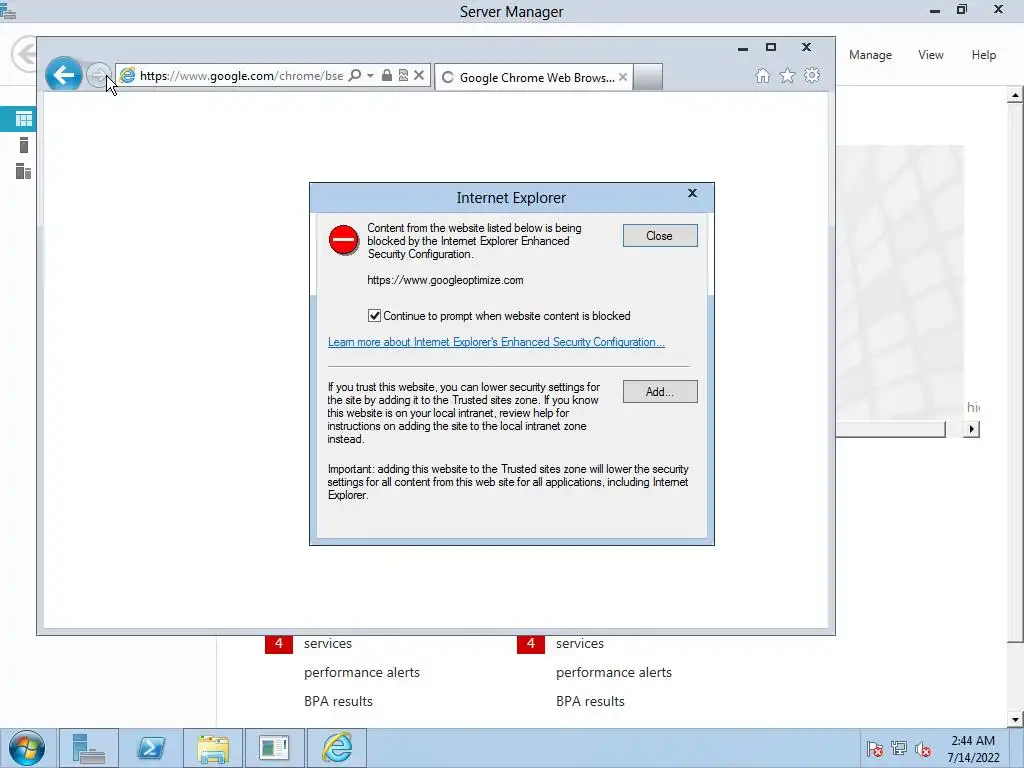The image size is (1024, 768).
Task: Open Internet Explorer Tools gear menu
Action: 812,76
